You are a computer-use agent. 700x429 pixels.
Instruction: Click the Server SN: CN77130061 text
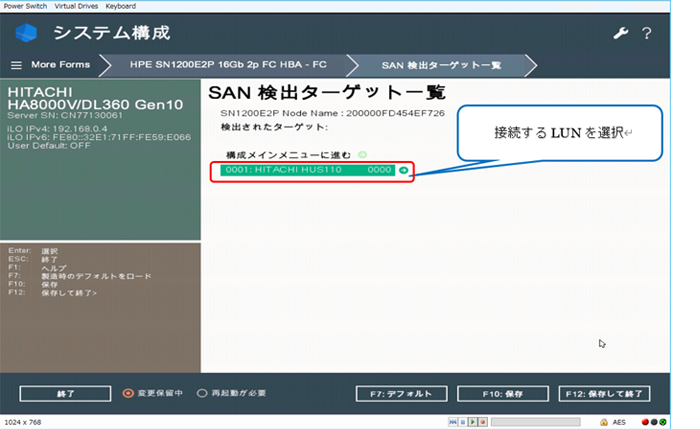click(x=65, y=115)
